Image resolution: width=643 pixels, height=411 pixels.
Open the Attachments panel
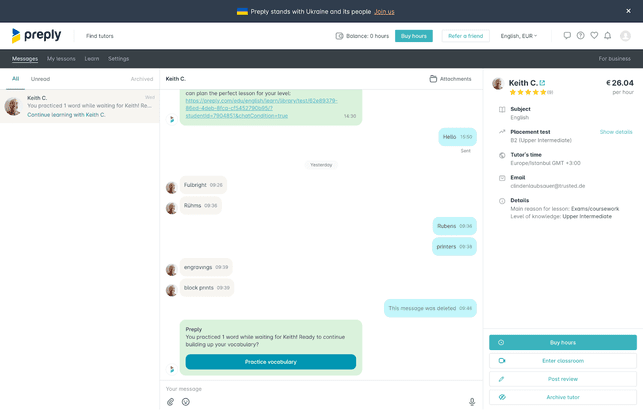point(450,79)
